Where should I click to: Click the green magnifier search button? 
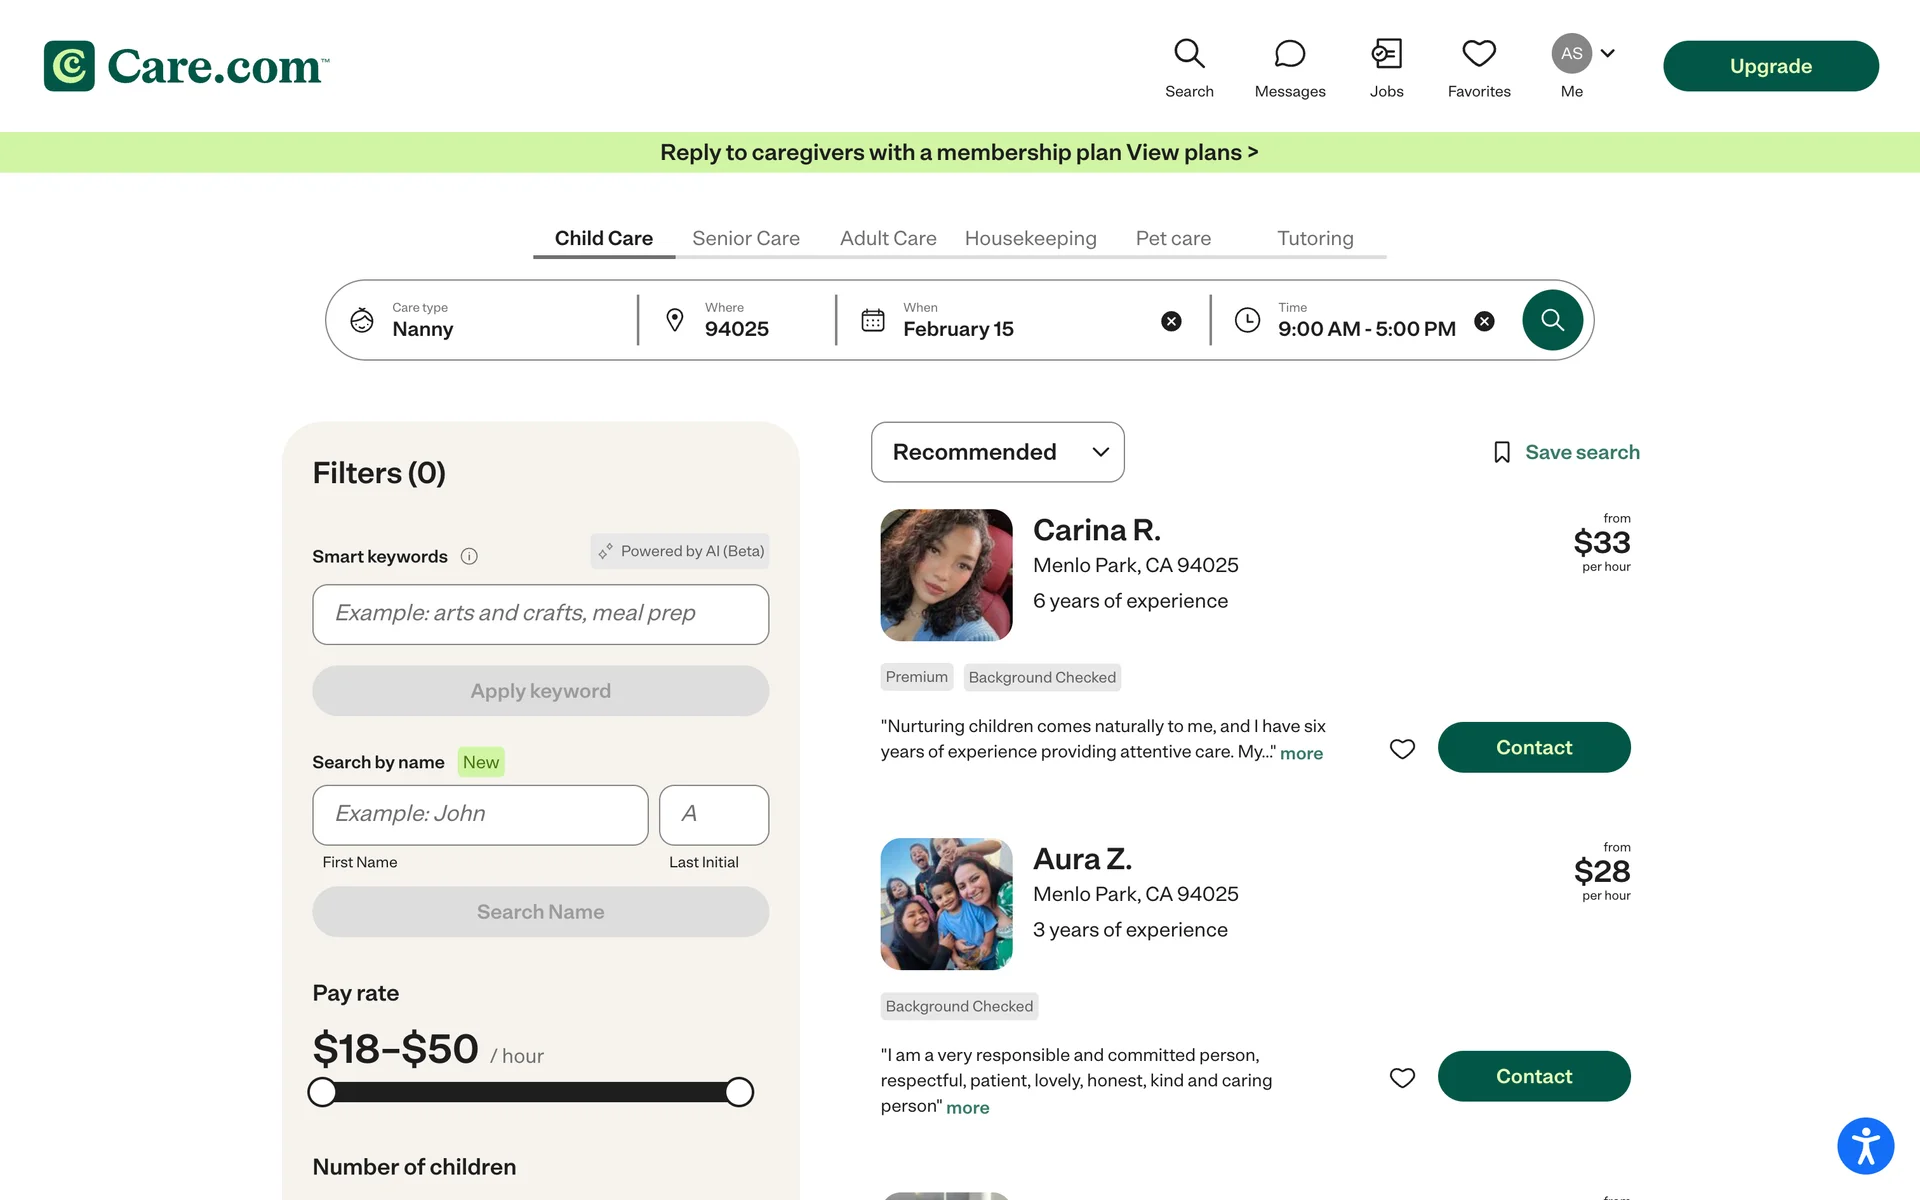pyautogui.click(x=1552, y=320)
